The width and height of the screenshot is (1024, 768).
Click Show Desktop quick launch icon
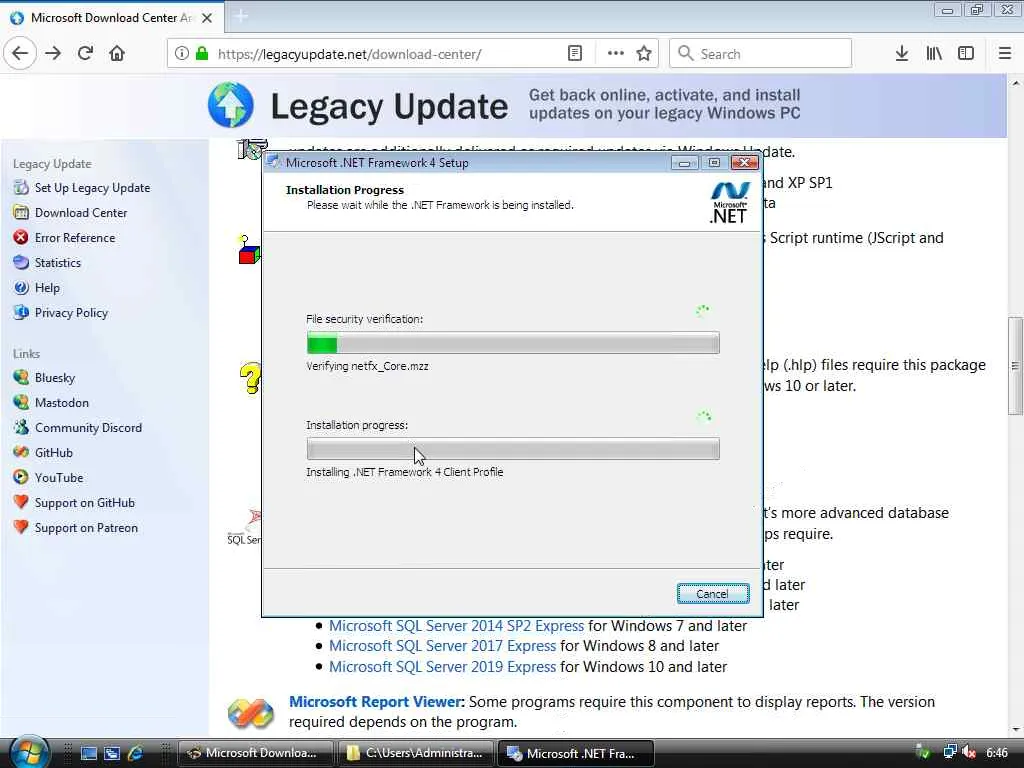pos(89,753)
